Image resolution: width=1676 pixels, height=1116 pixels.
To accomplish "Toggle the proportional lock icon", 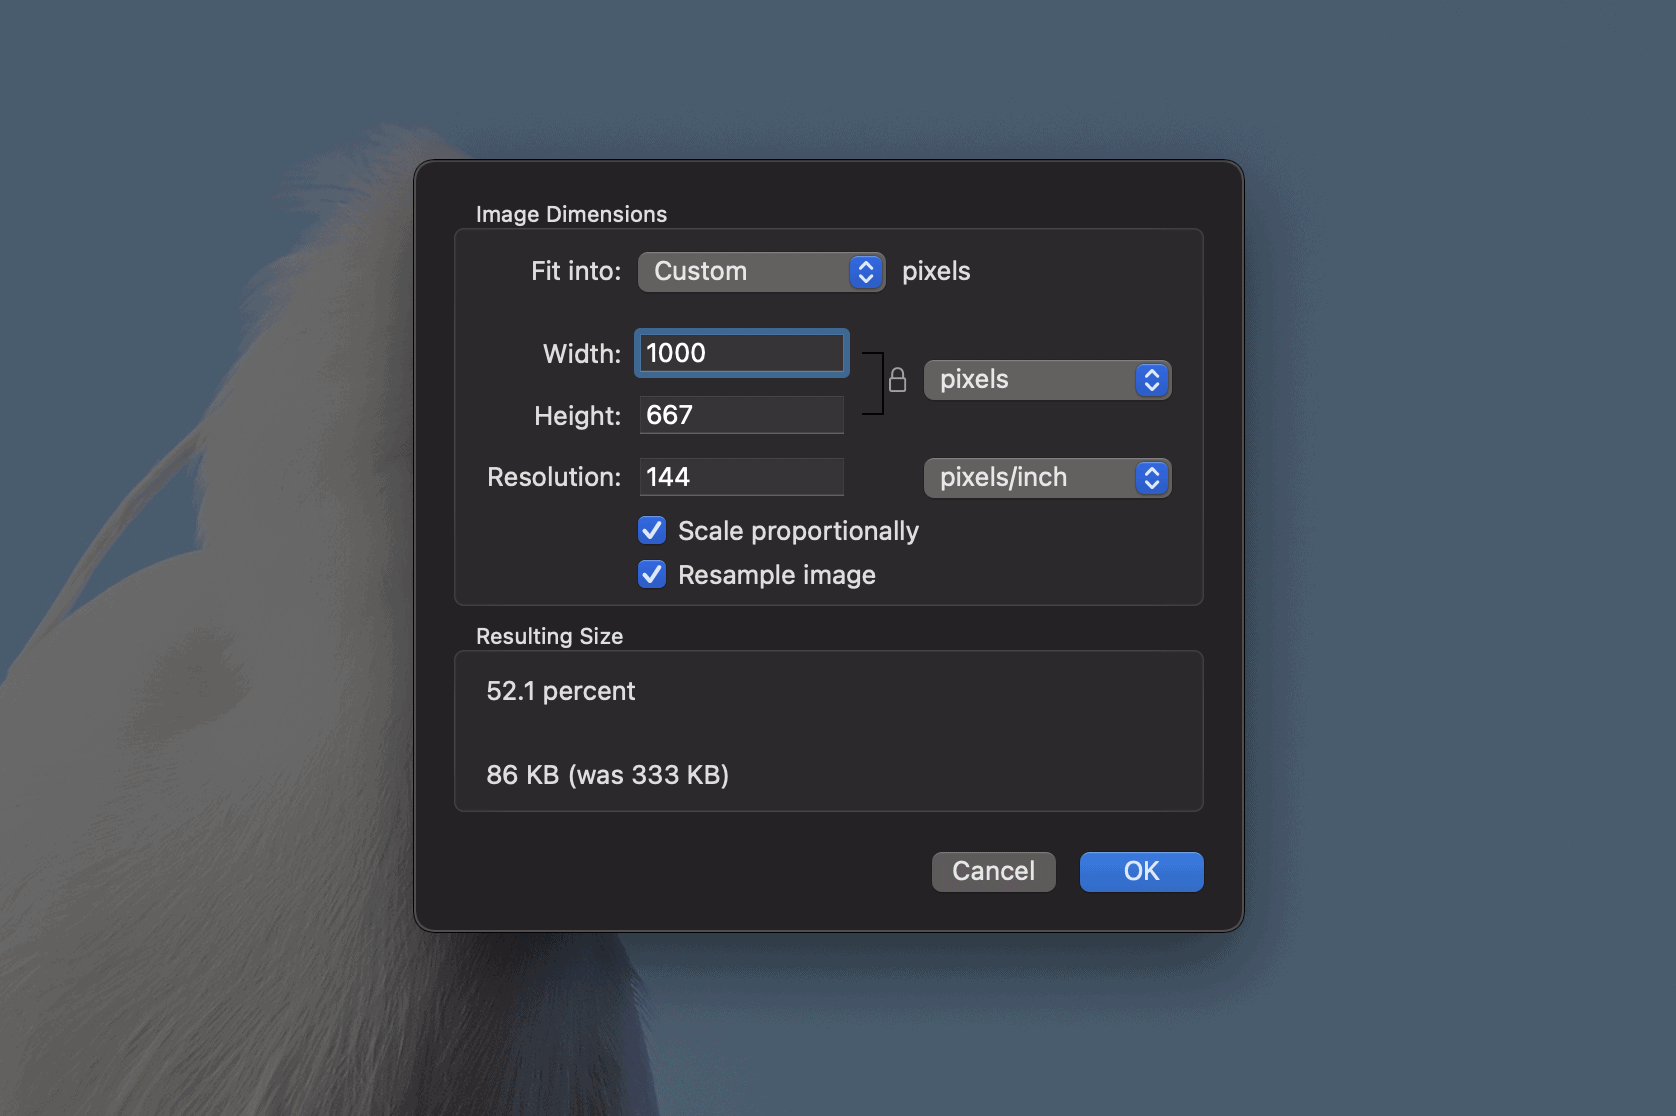I will tap(897, 380).
